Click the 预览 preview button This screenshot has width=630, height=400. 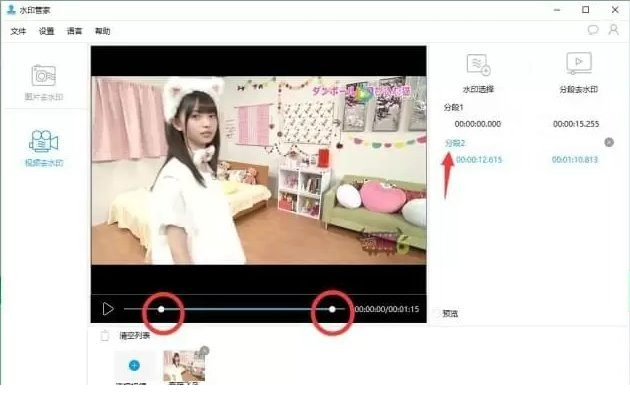click(450, 313)
